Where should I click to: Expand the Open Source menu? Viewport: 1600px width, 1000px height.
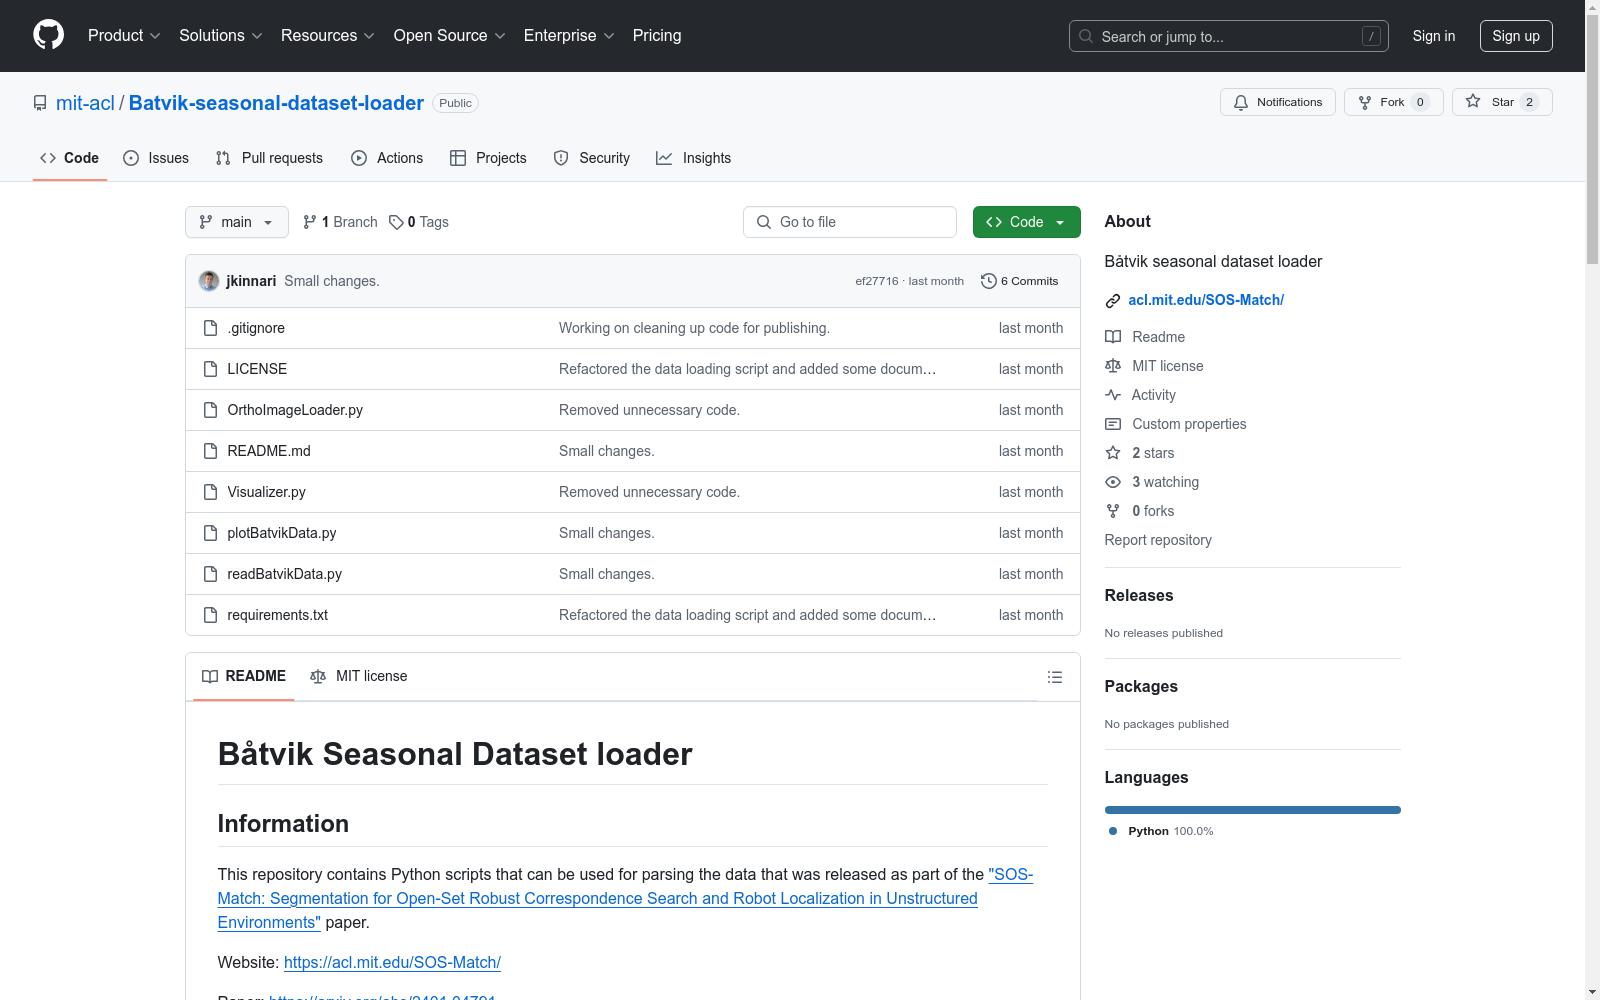tap(450, 36)
